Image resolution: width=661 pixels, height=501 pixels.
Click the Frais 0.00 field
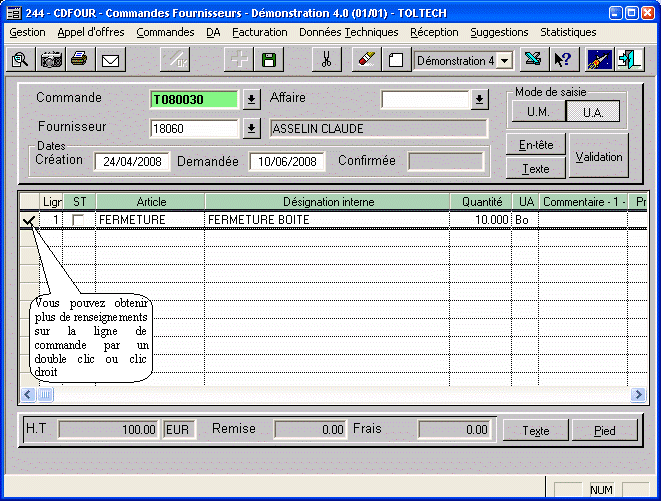pyautogui.click(x=454, y=430)
